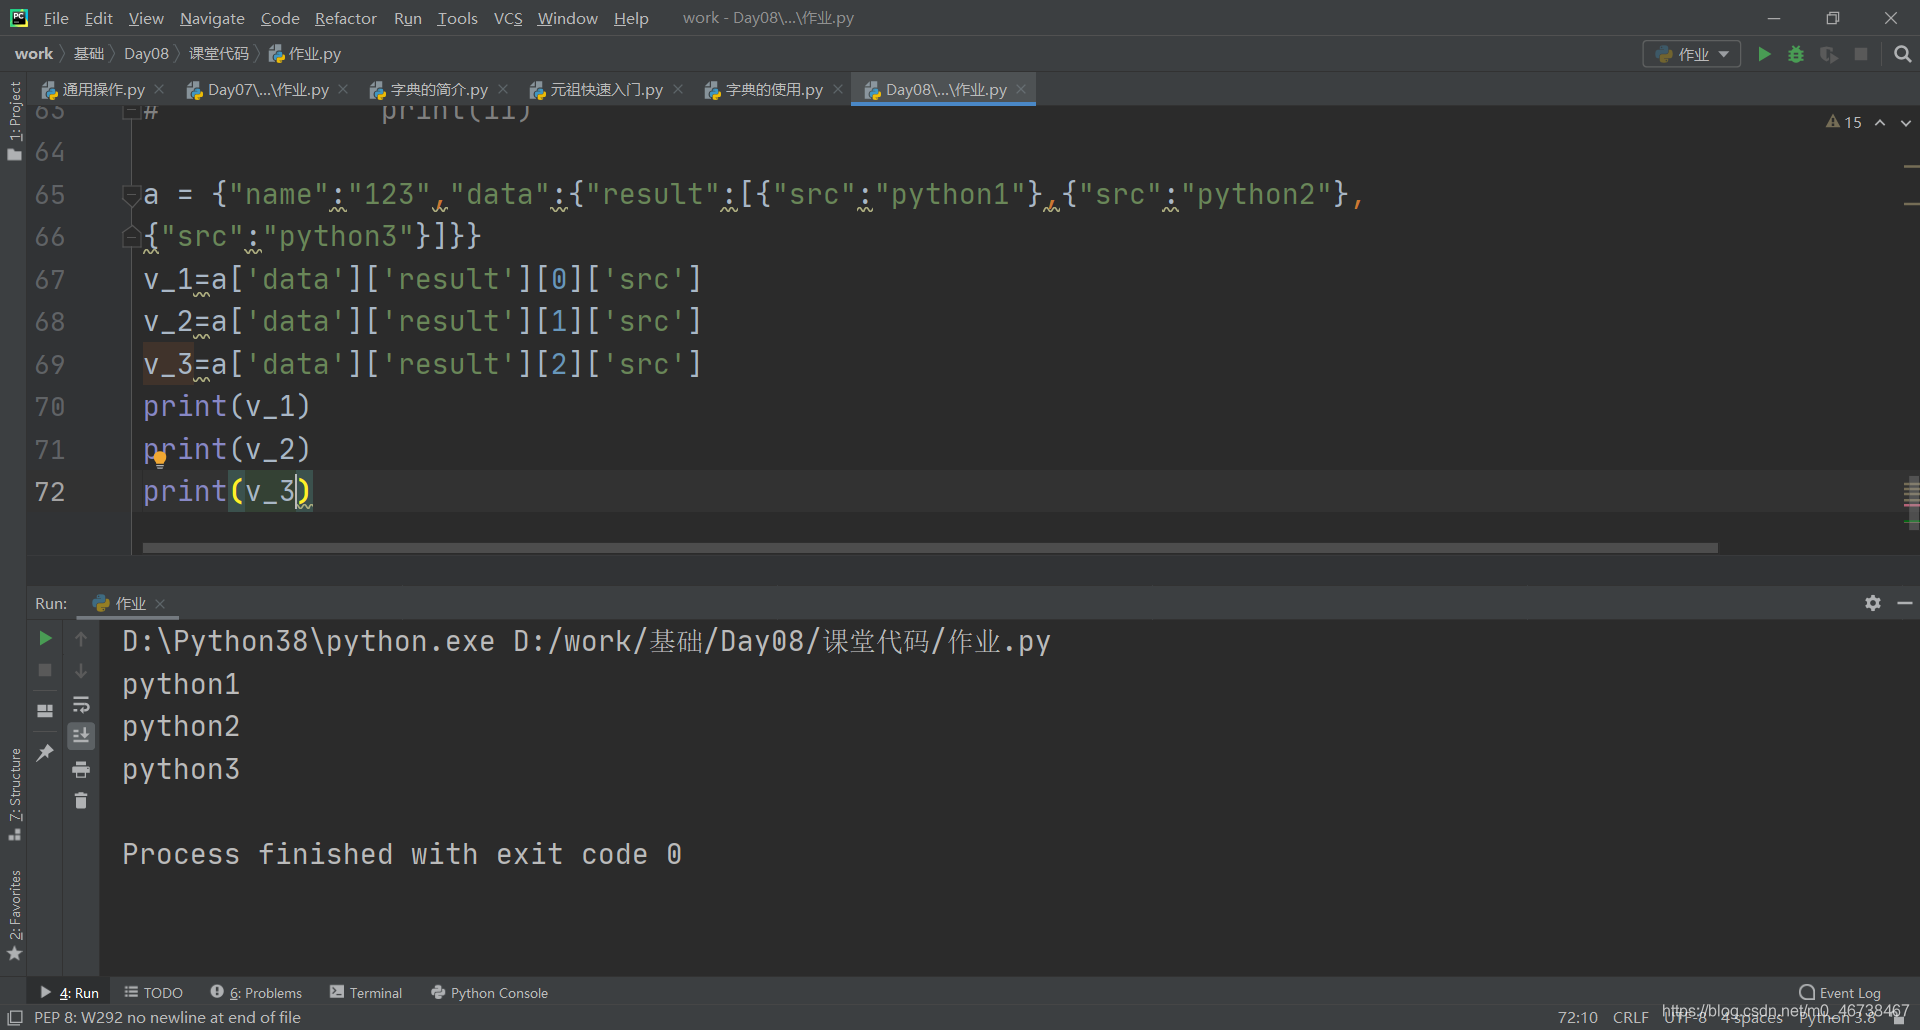
Task: Click the editor horizontal scrollbar
Action: click(930, 548)
